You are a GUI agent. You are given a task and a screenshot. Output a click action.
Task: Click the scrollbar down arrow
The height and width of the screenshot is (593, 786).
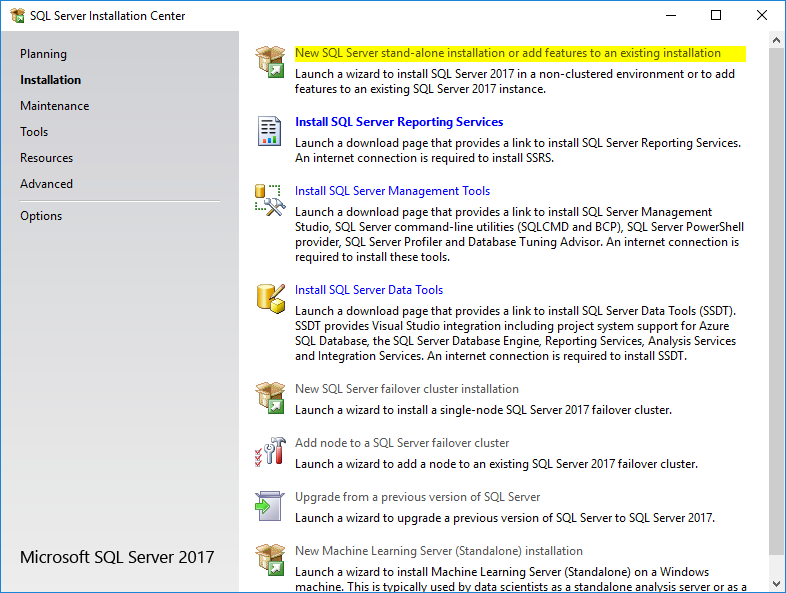(776, 583)
